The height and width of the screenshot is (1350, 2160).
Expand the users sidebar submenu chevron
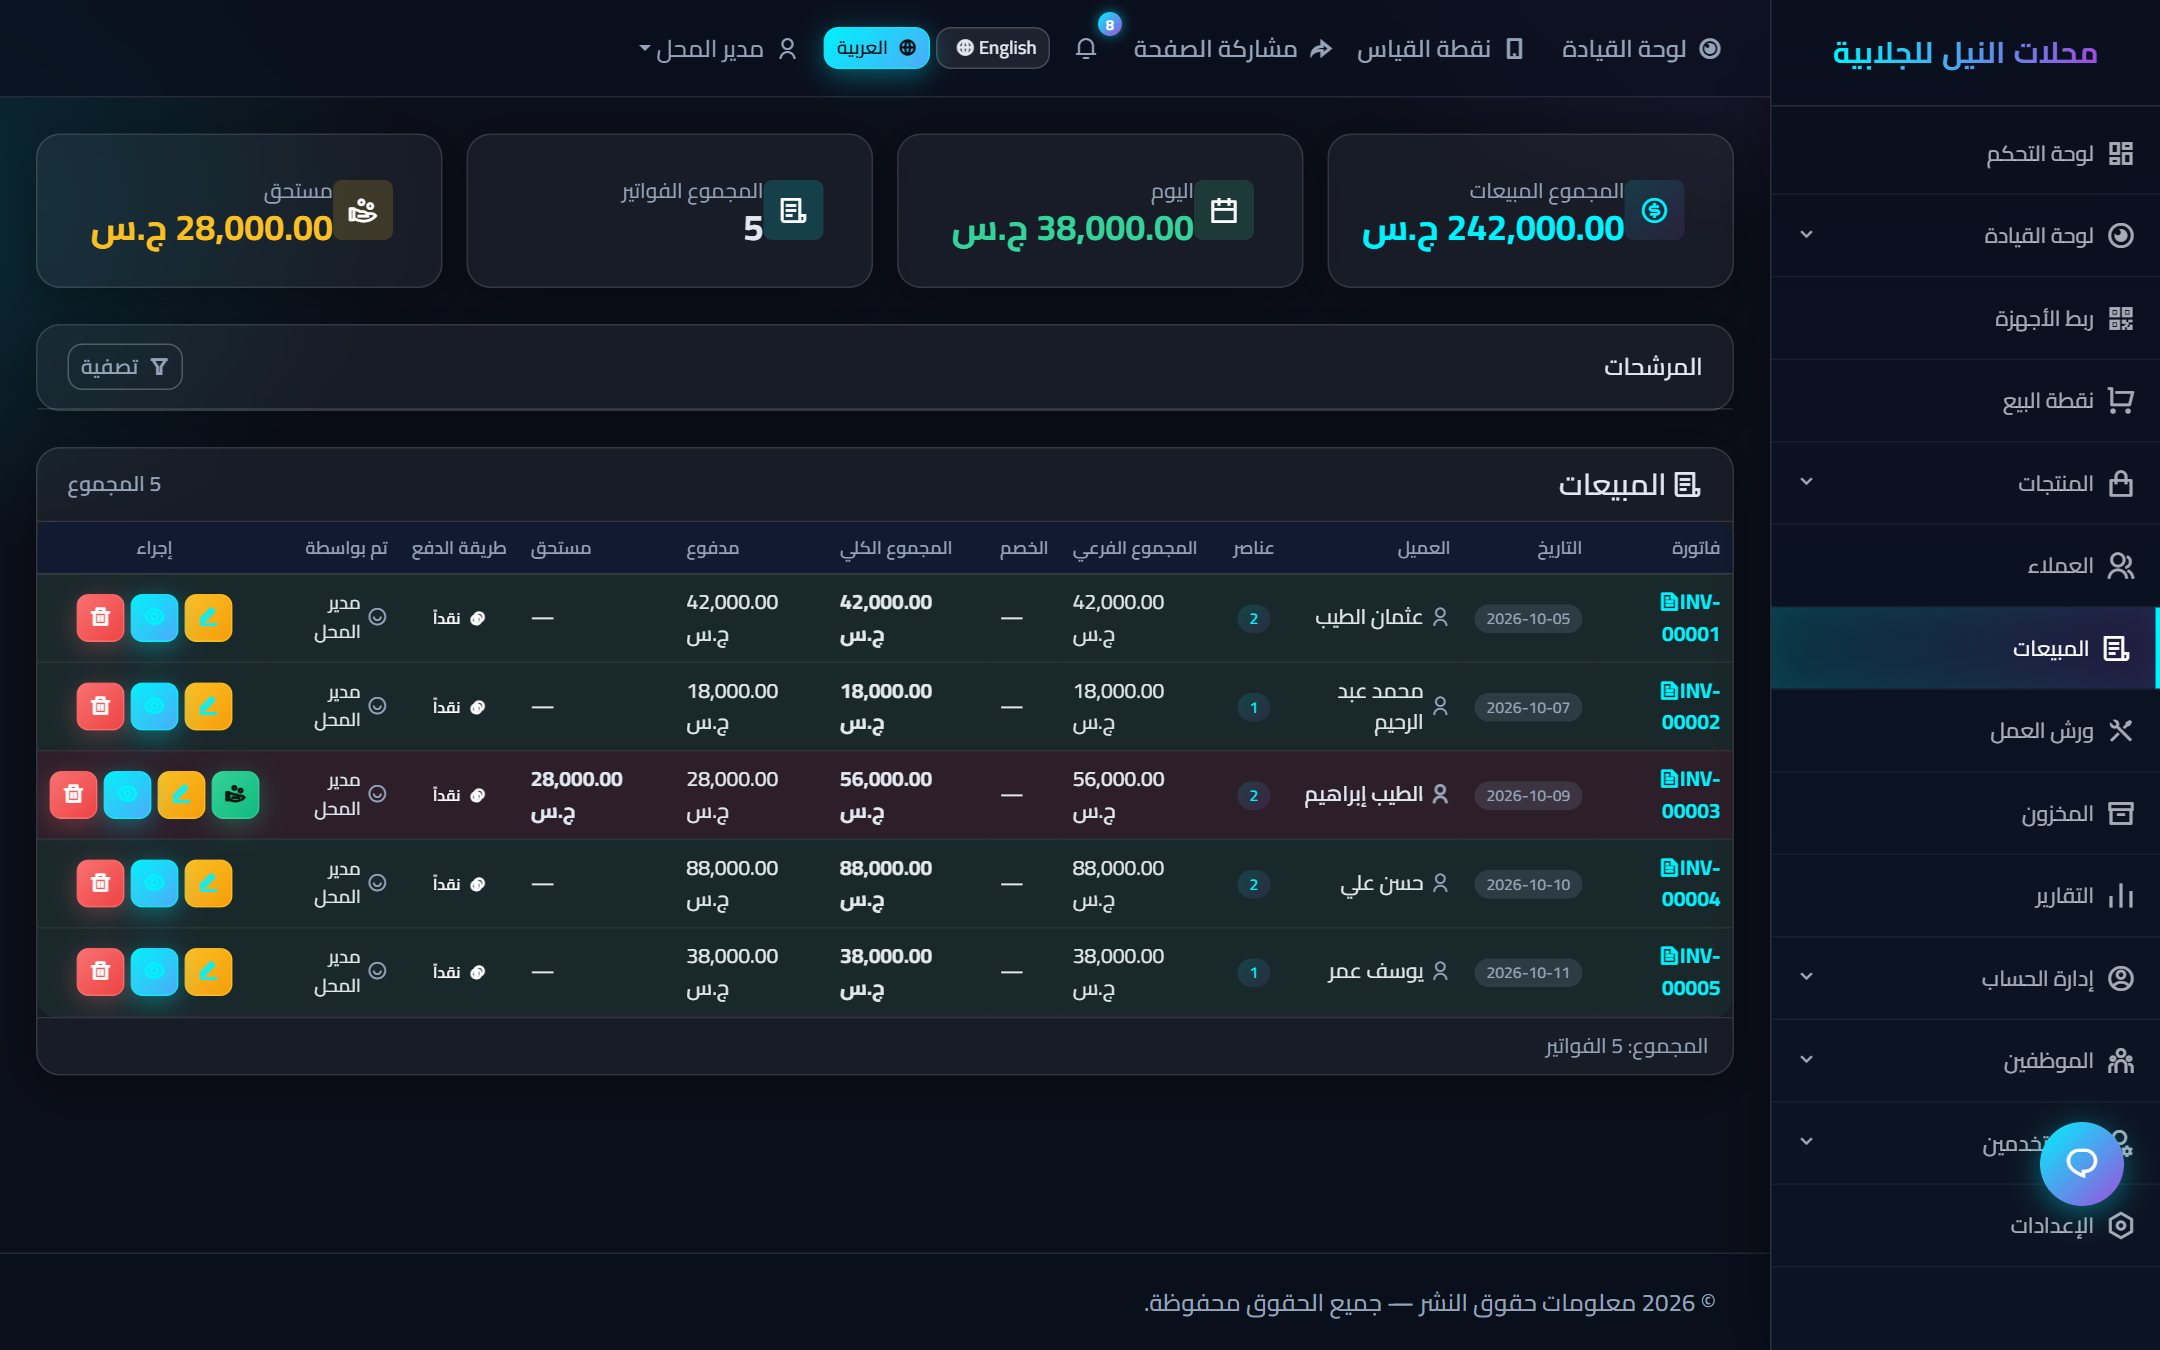pyautogui.click(x=1806, y=1142)
